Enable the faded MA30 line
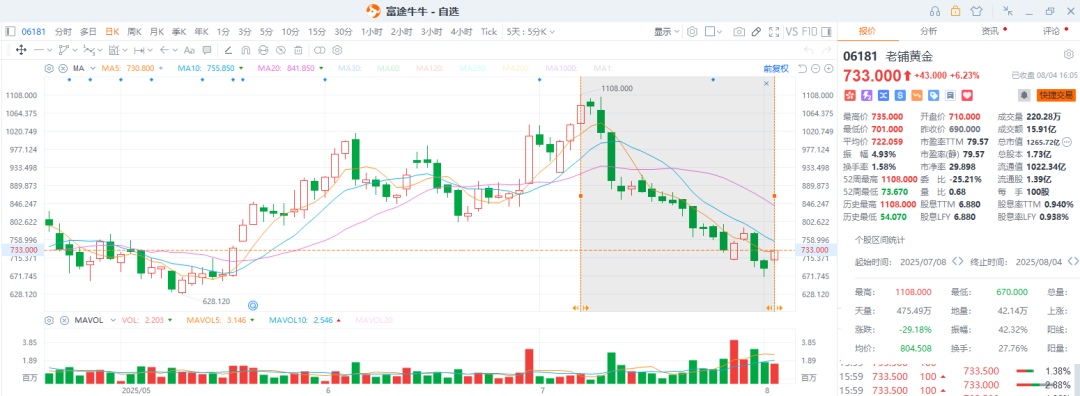This screenshot has width=1080, height=396. coord(350,68)
